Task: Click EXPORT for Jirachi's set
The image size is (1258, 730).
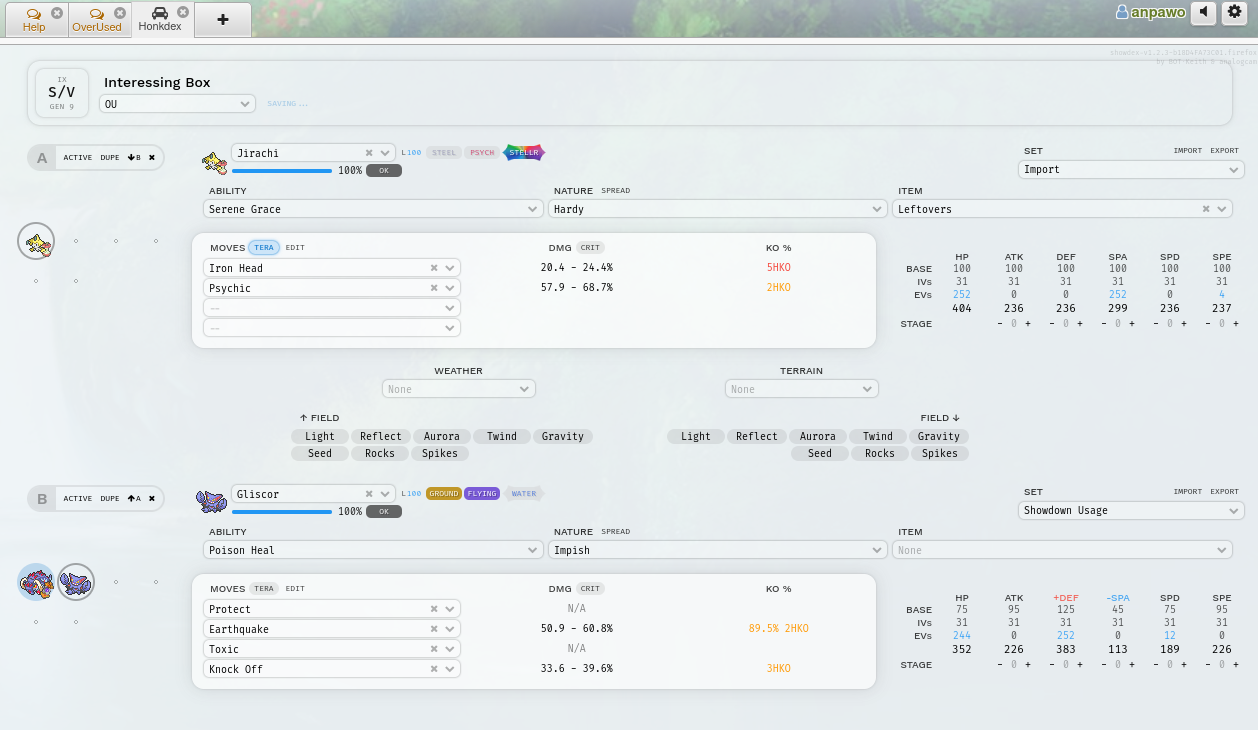Action: tap(1224, 151)
